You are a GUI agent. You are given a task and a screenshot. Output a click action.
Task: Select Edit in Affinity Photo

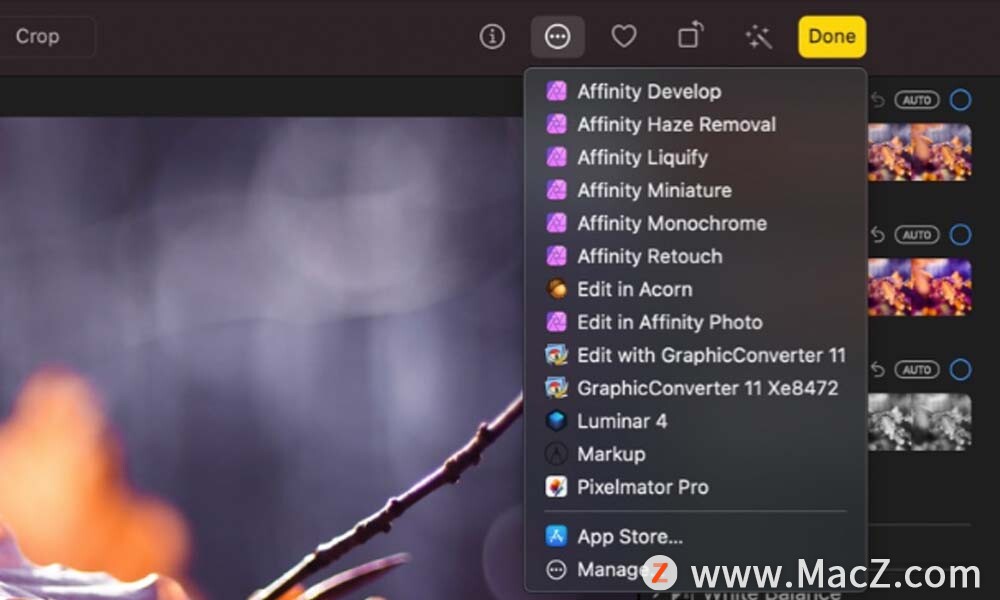[x=695, y=322]
